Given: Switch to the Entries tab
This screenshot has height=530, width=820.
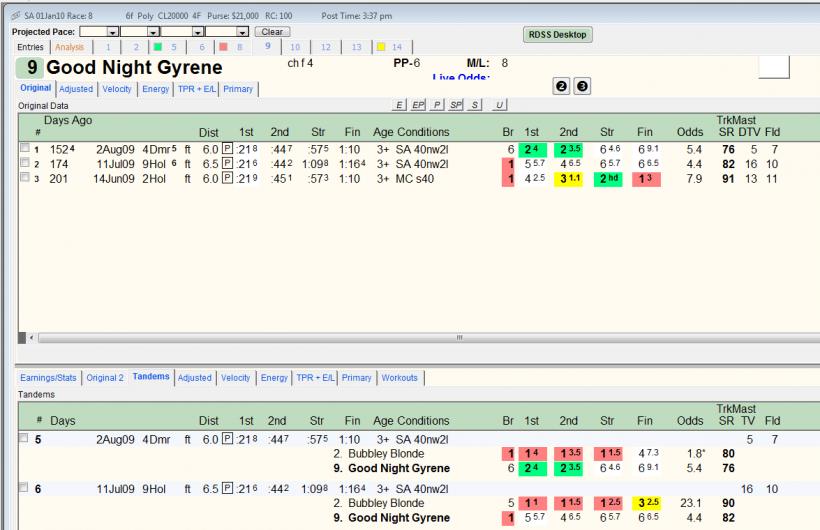Looking at the screenshot, I should click(x=30, y=47).
